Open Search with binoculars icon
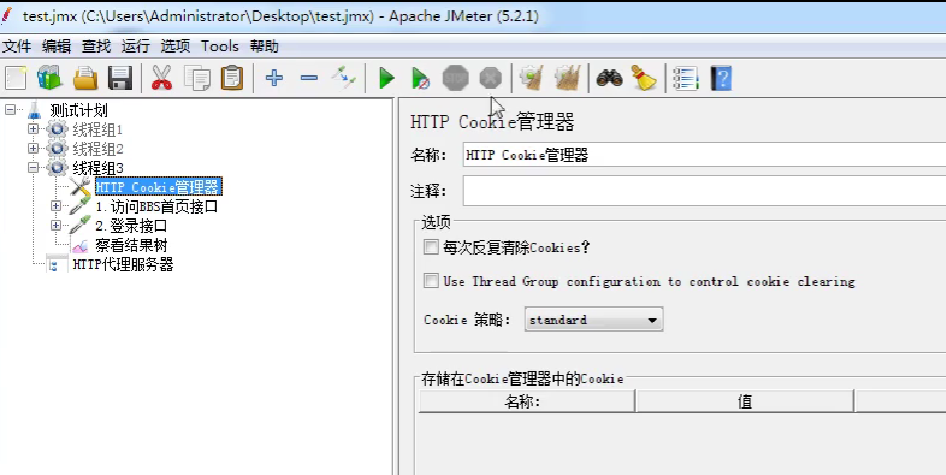The image size is (946, 475). (x=609, y=78)
